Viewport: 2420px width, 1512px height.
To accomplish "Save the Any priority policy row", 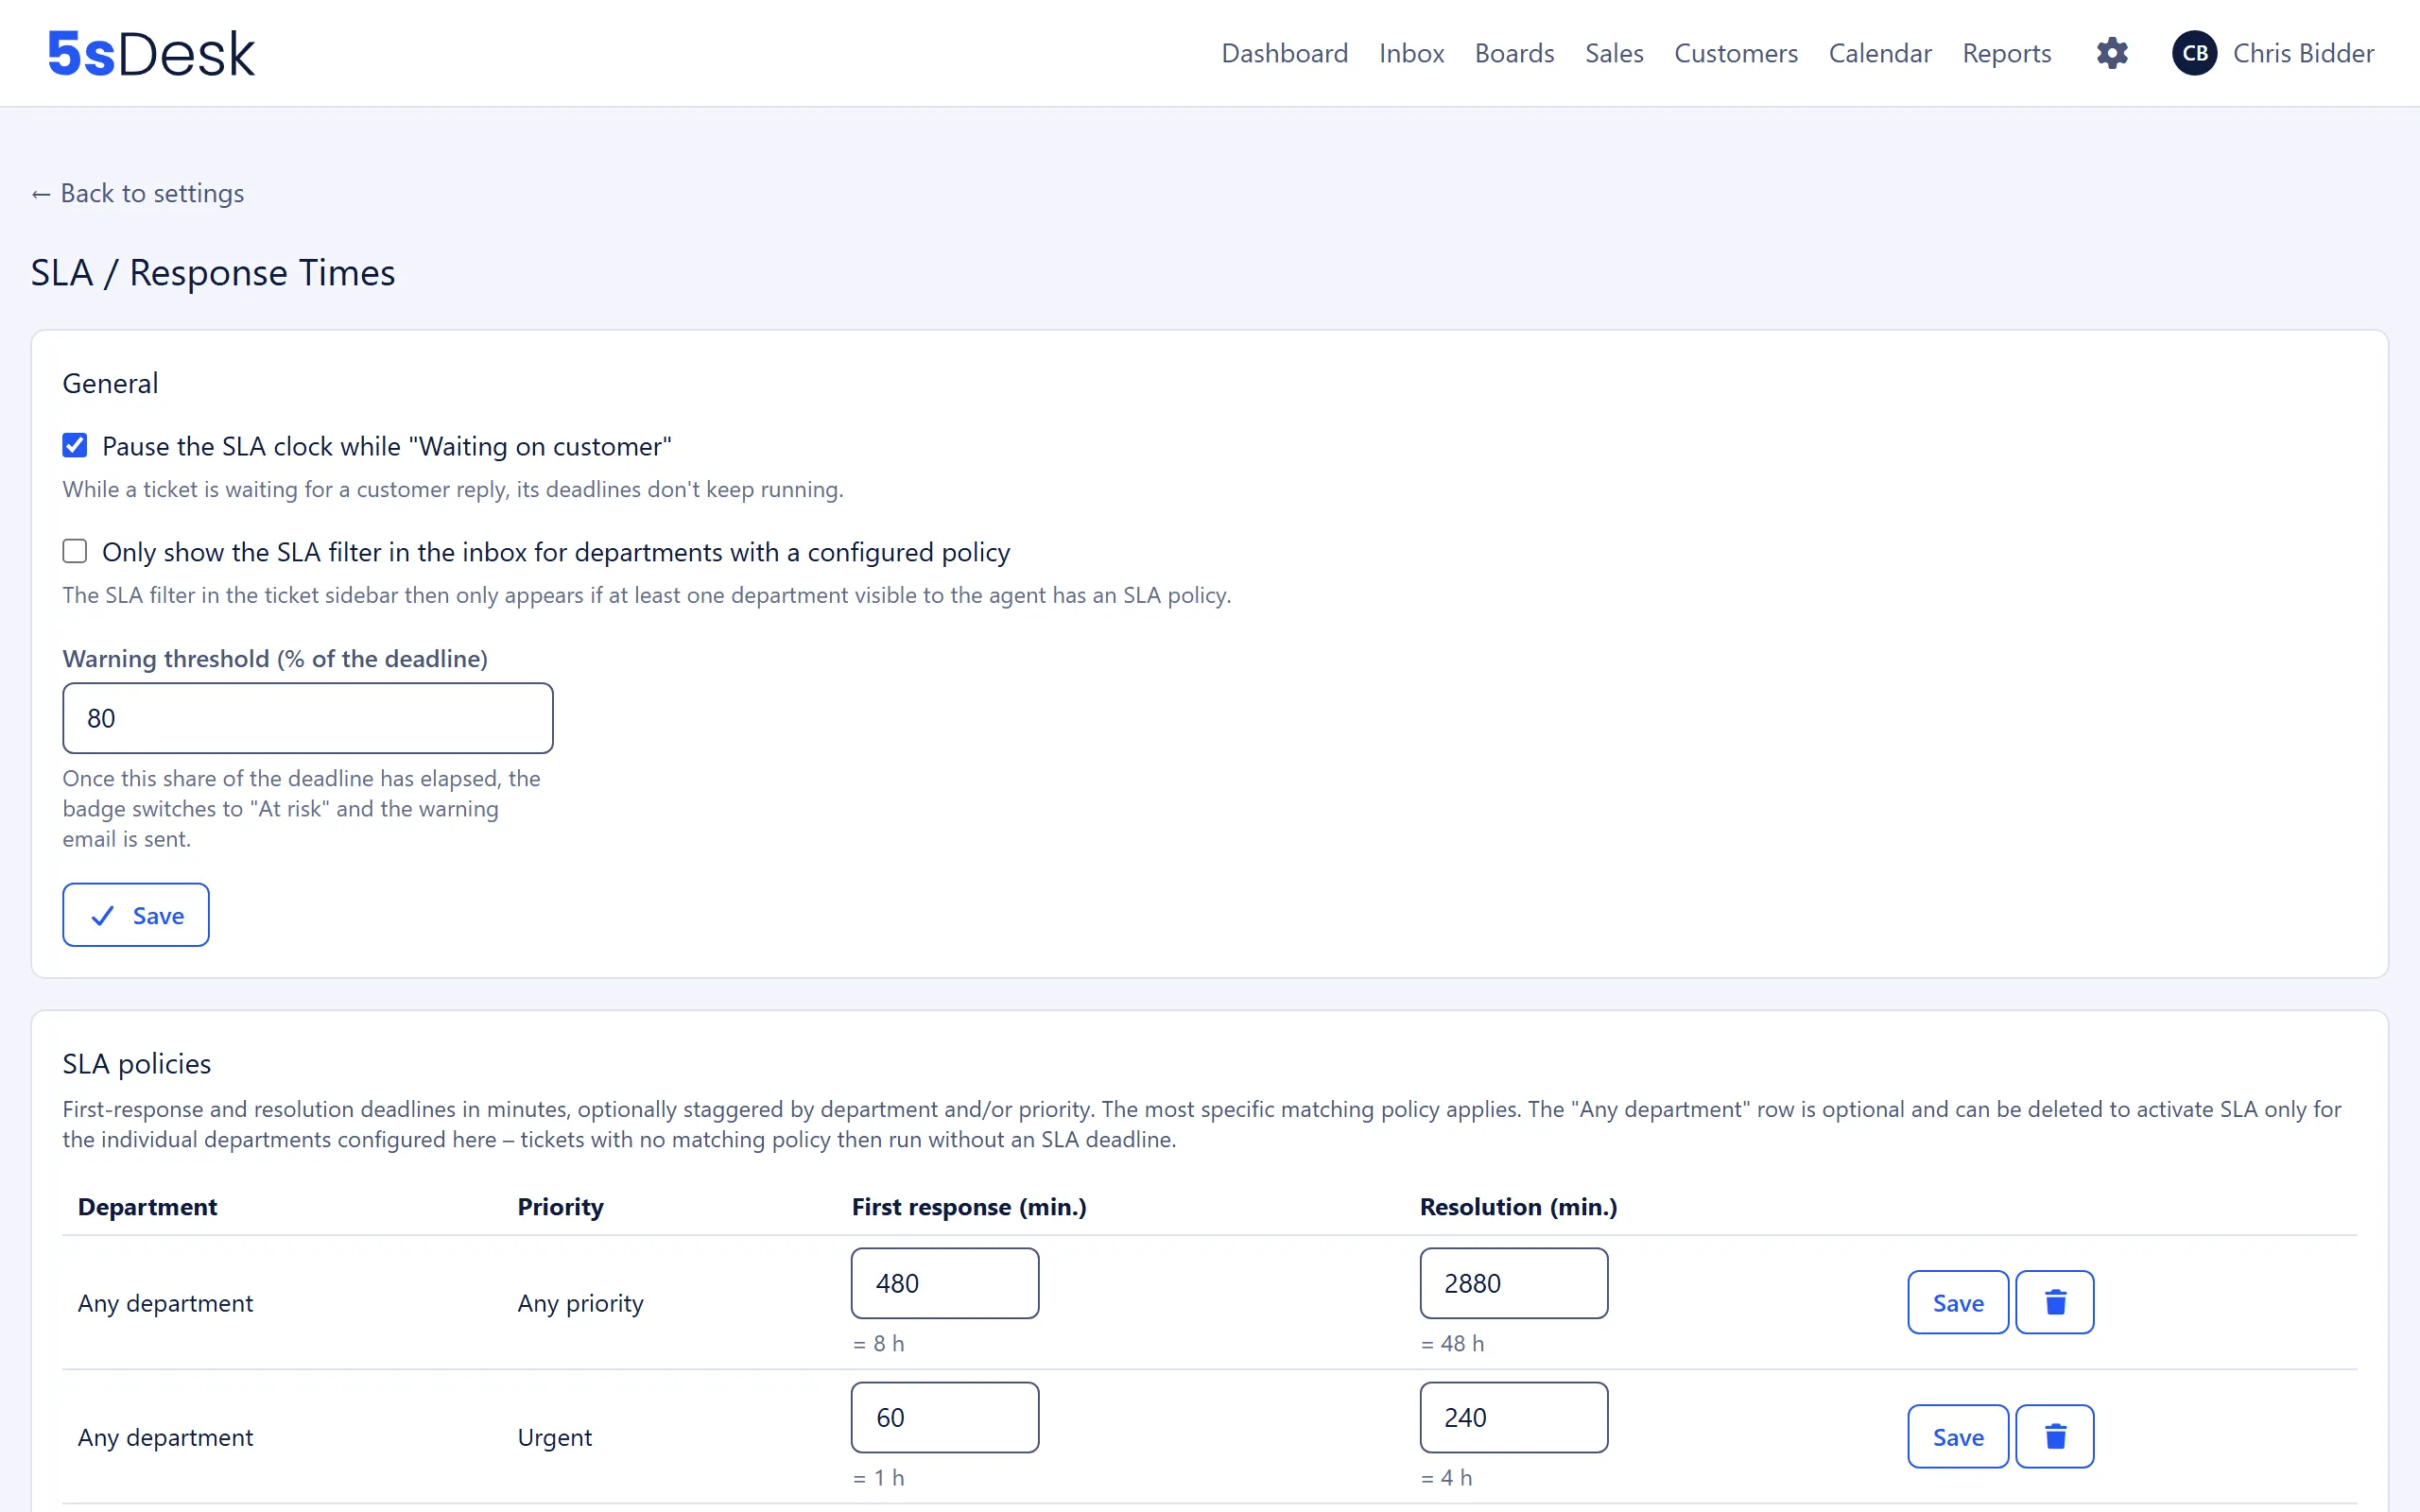I will pyautogui.click(x=1958, y=1302).
